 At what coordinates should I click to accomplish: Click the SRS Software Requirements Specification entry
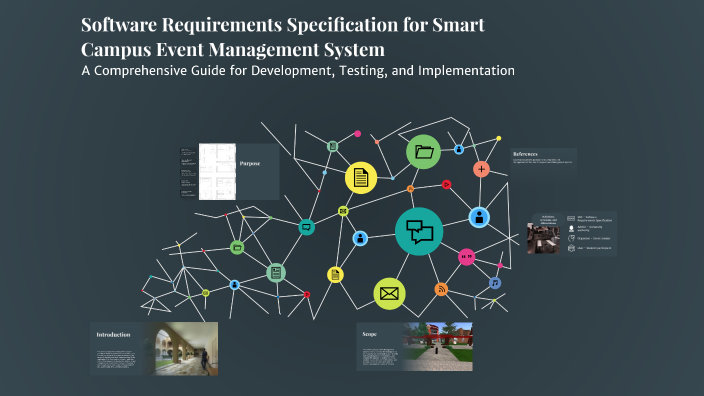click(594, 219)
